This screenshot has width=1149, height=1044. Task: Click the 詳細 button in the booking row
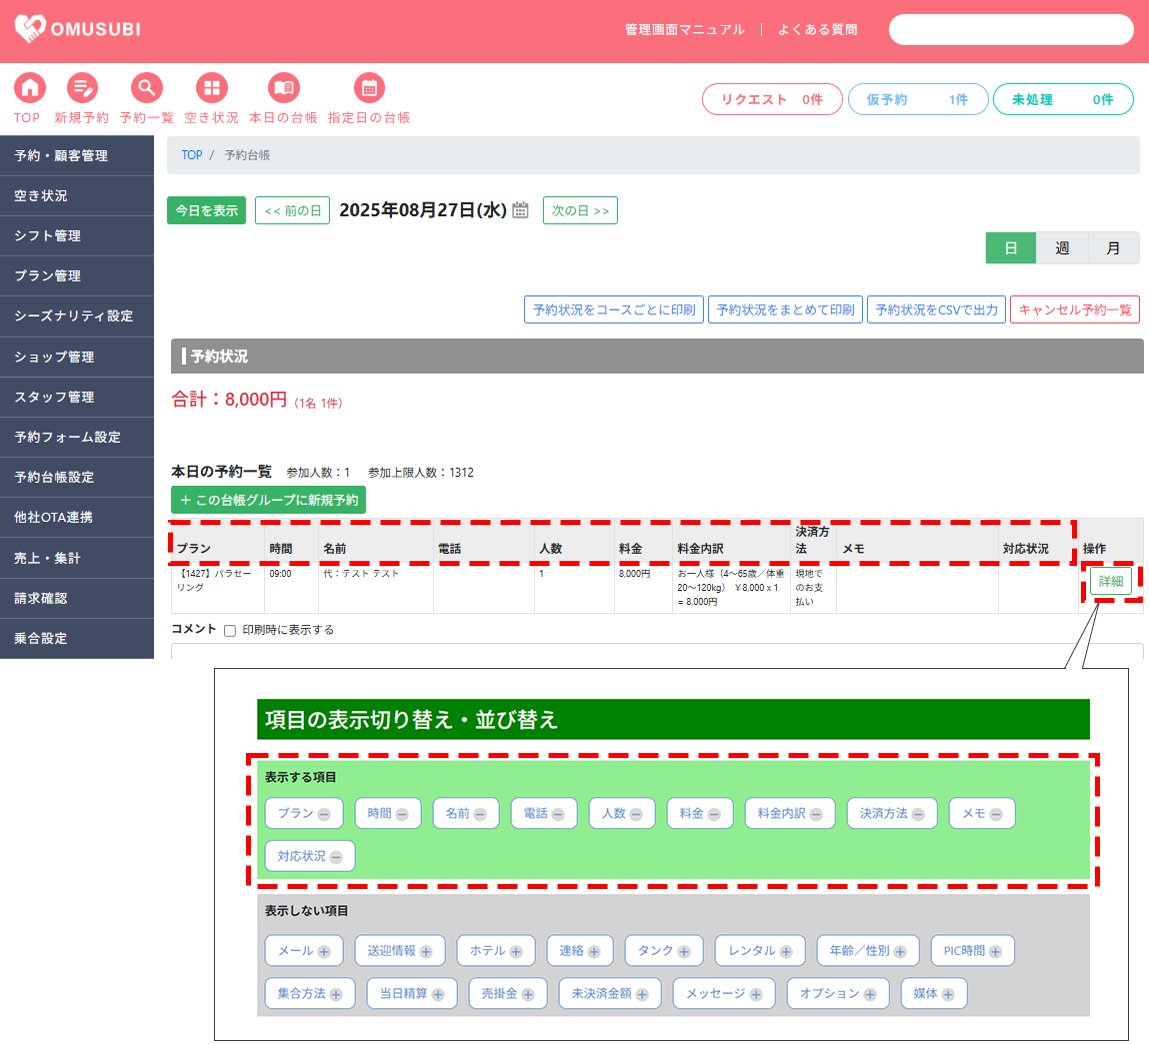[1110, 581]
